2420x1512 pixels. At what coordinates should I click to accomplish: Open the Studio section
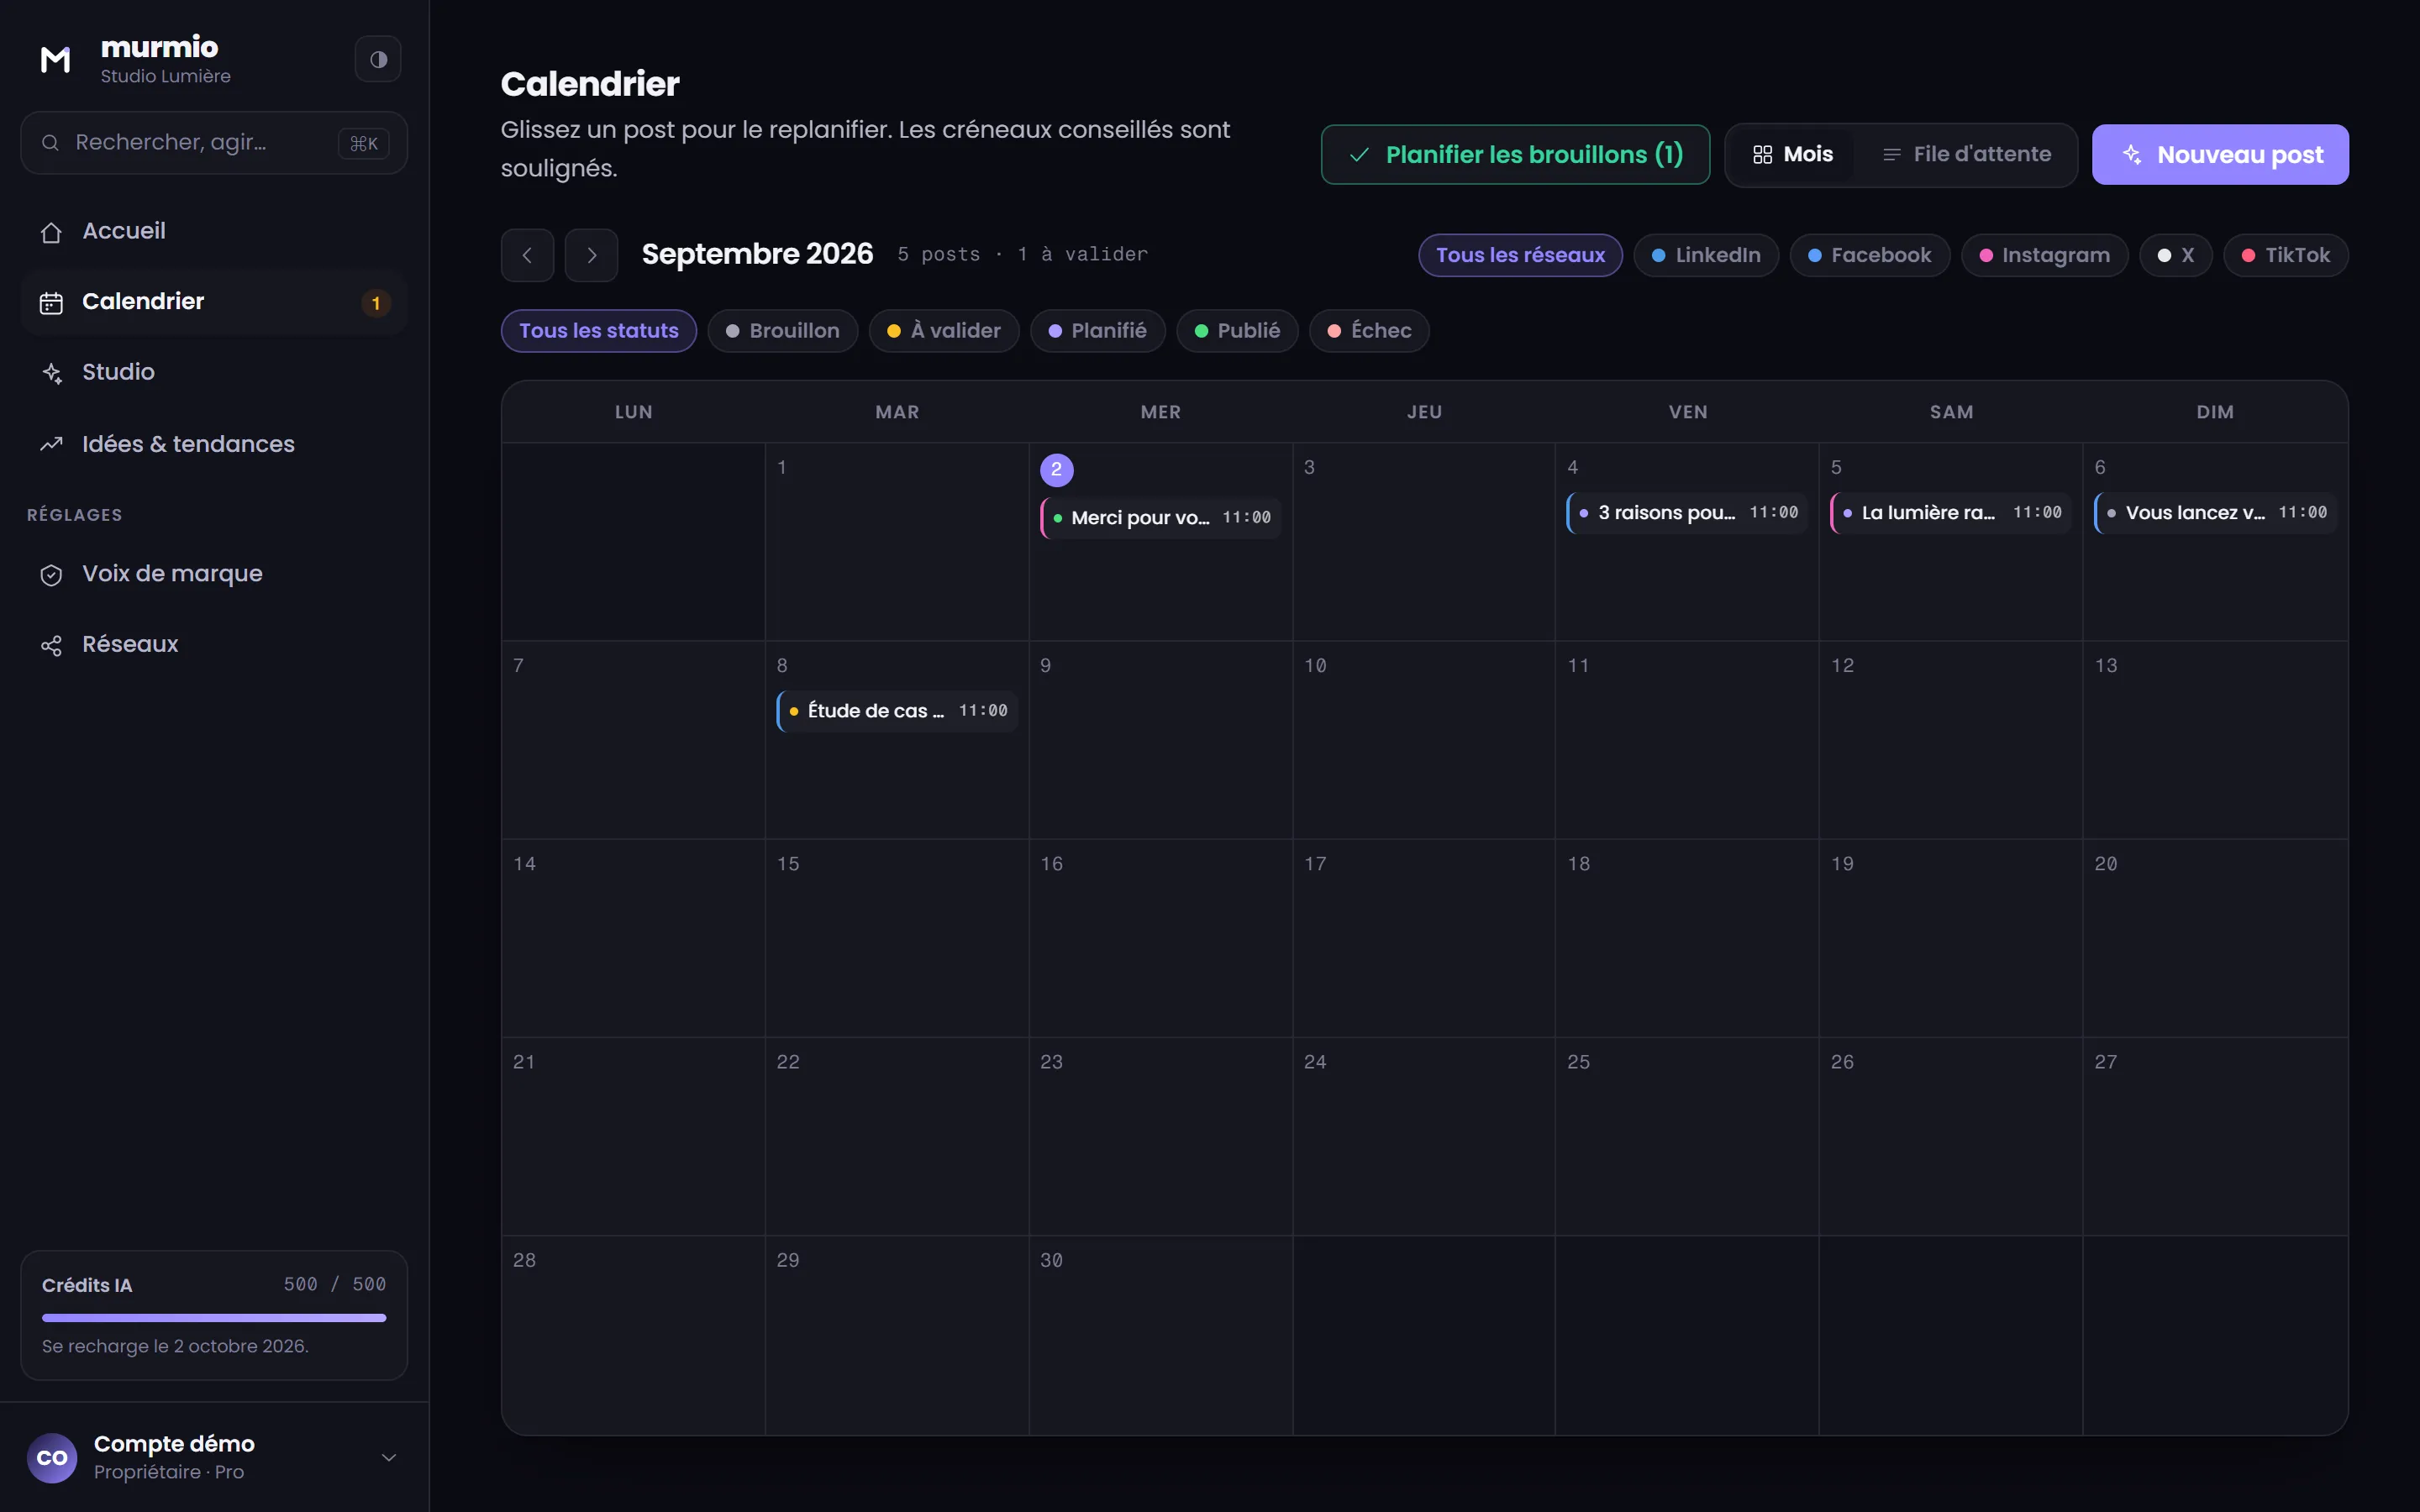coord(214,372)
